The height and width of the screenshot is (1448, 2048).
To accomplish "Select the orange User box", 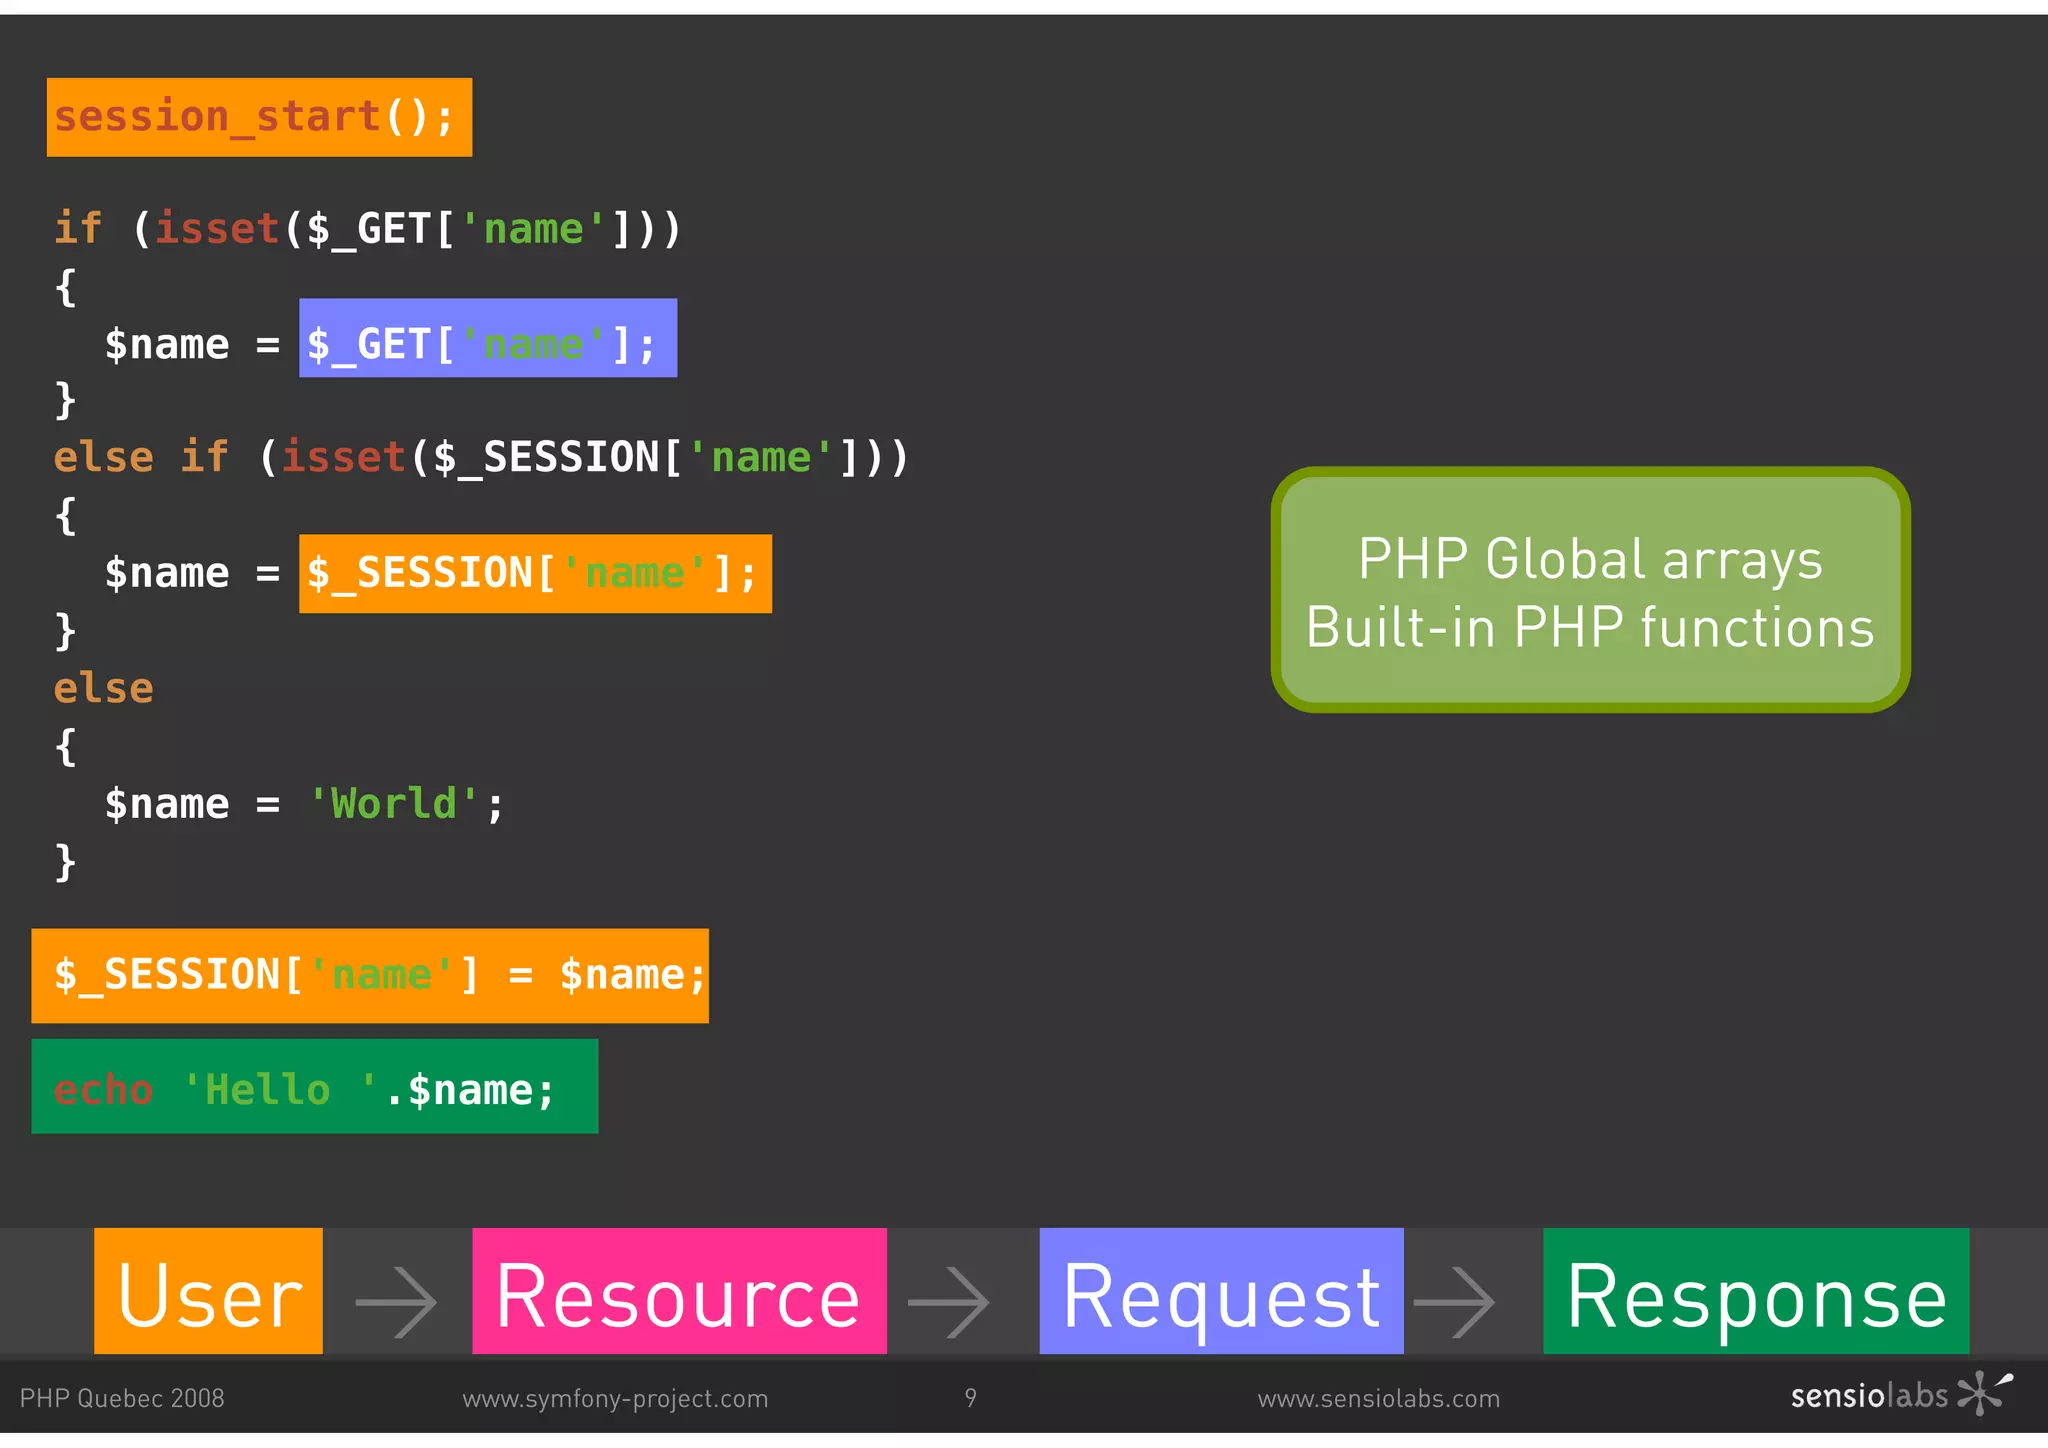I will 208,1292.
